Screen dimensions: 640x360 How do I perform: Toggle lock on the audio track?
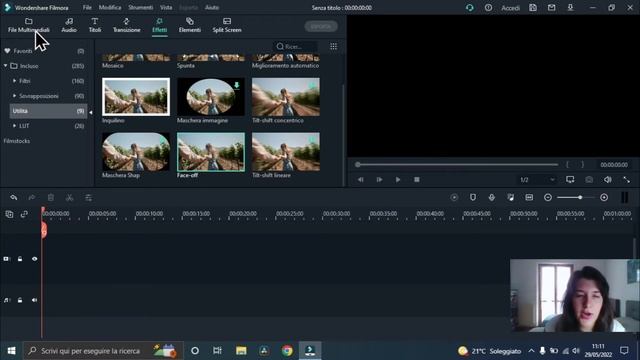pos(20,300)
